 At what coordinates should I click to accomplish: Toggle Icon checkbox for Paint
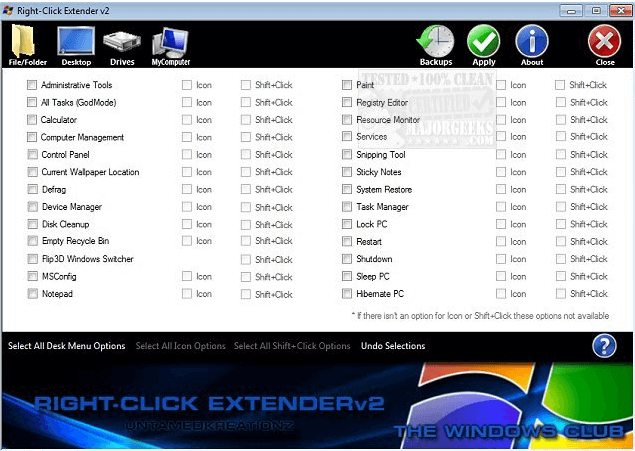point(501,85)
